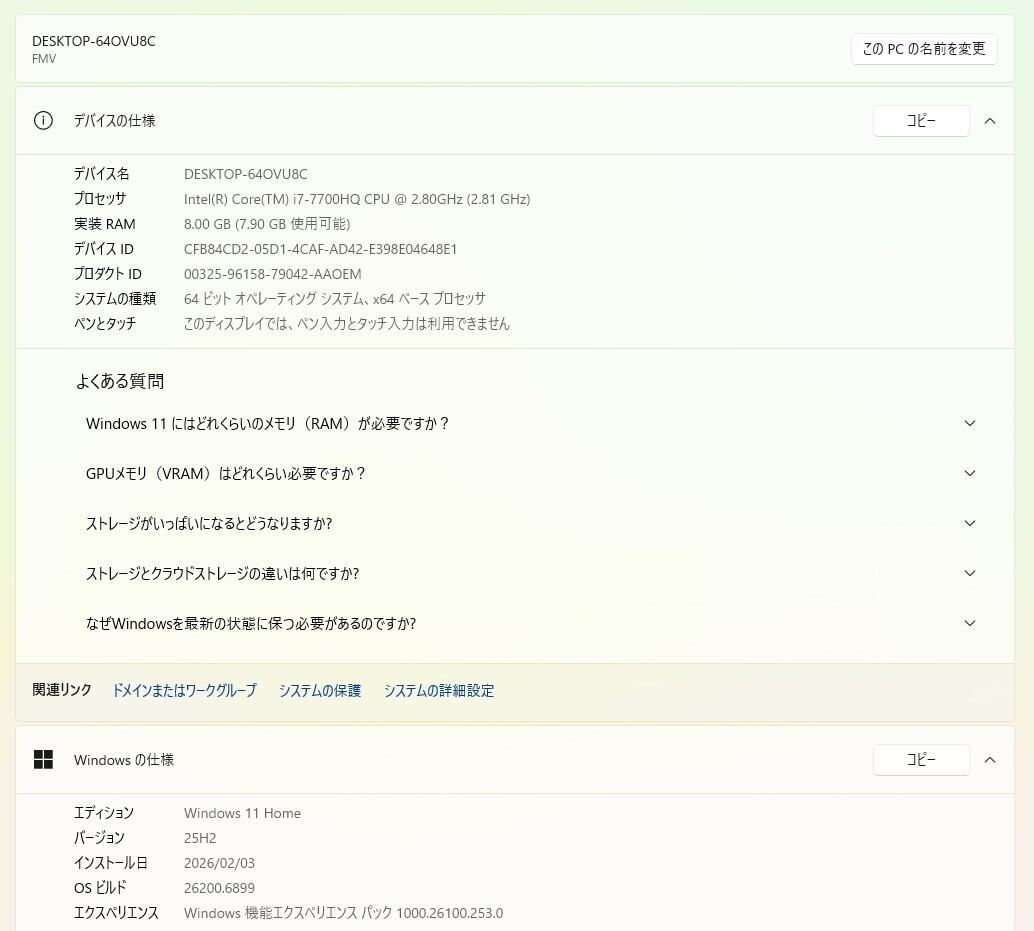Click the OS ビルド value 26200.6899
The height and width of the screenshot is (931, 1034).
[x=219, y=888]
